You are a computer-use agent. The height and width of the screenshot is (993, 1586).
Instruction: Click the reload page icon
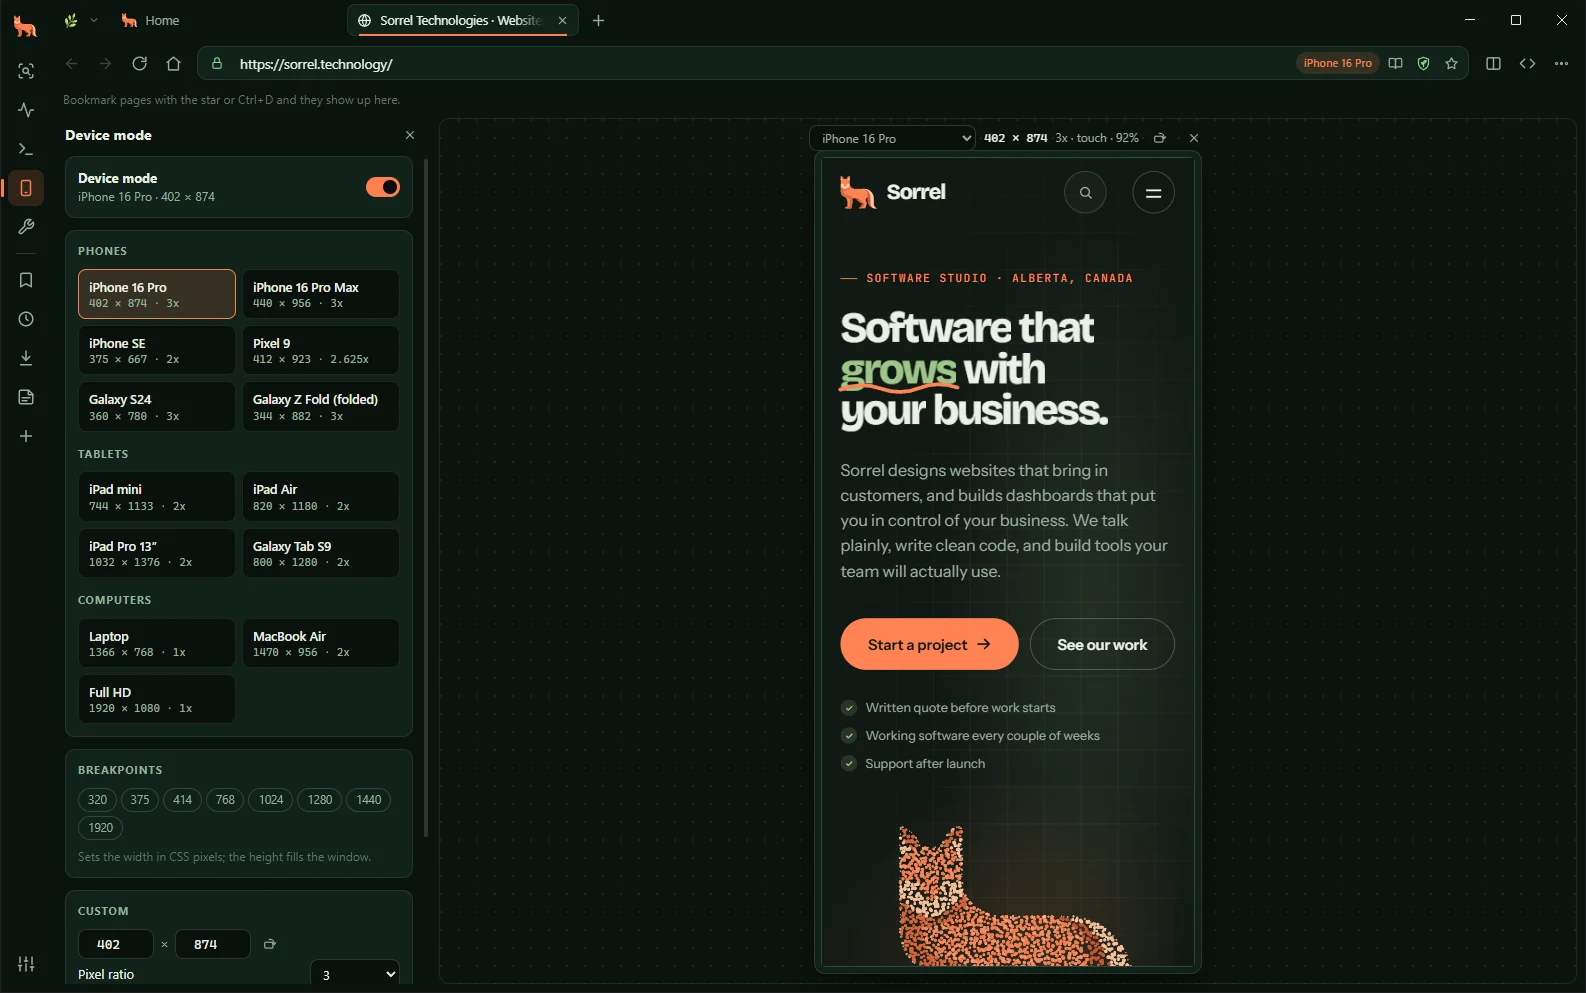click(139, 63)
